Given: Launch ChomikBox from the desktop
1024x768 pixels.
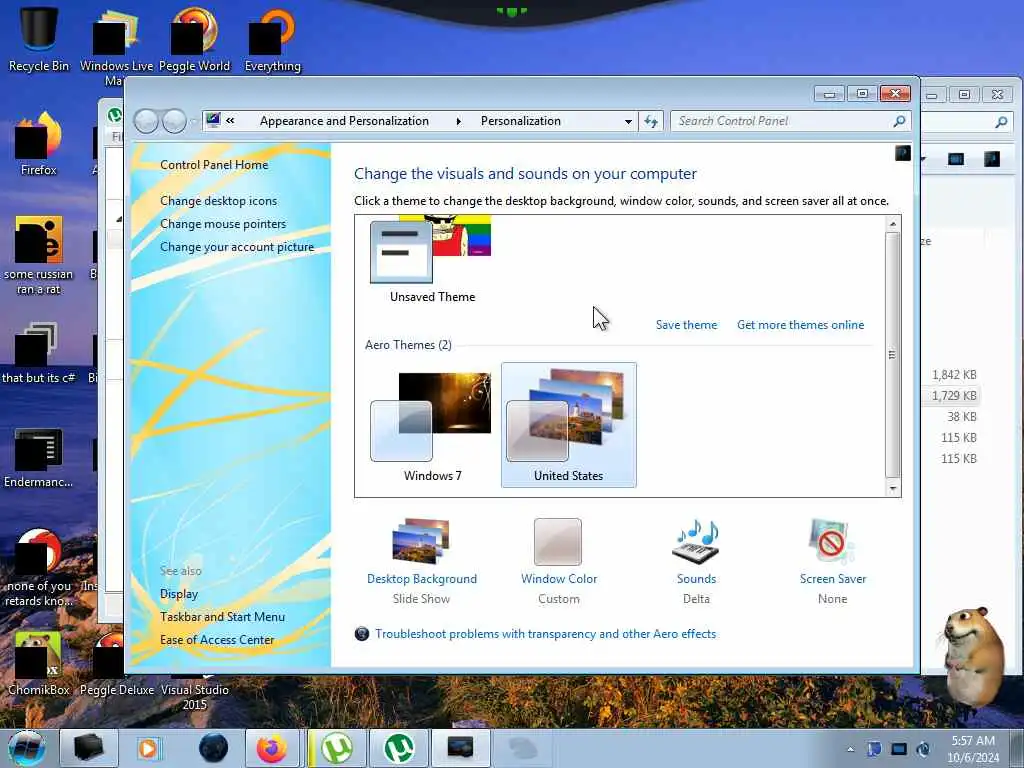Looking at the screenshot, I should (x=39, y=664).
